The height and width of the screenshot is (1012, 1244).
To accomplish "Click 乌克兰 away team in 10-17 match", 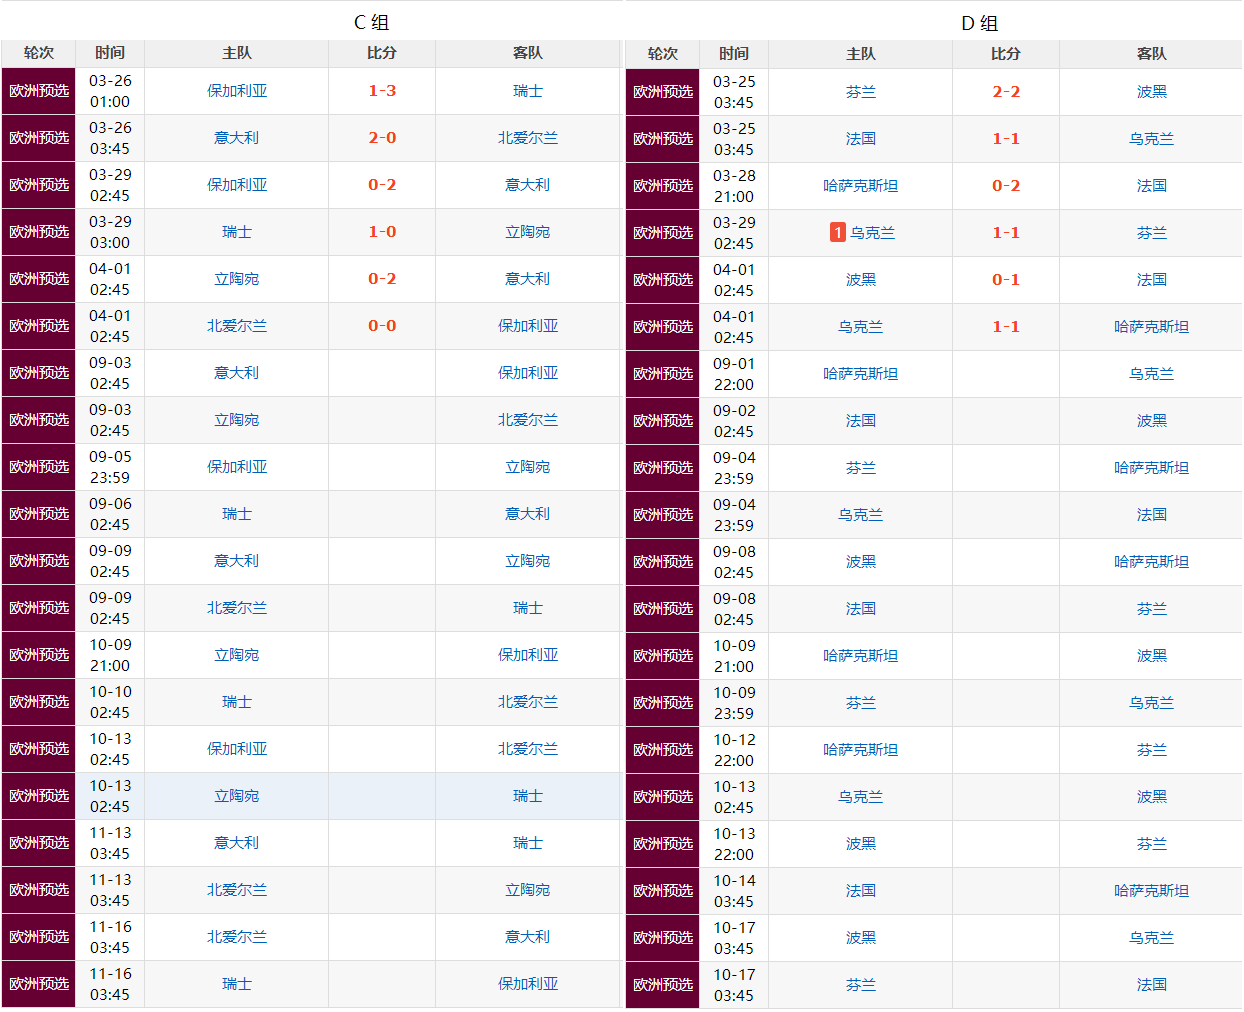I will 1152,938.
